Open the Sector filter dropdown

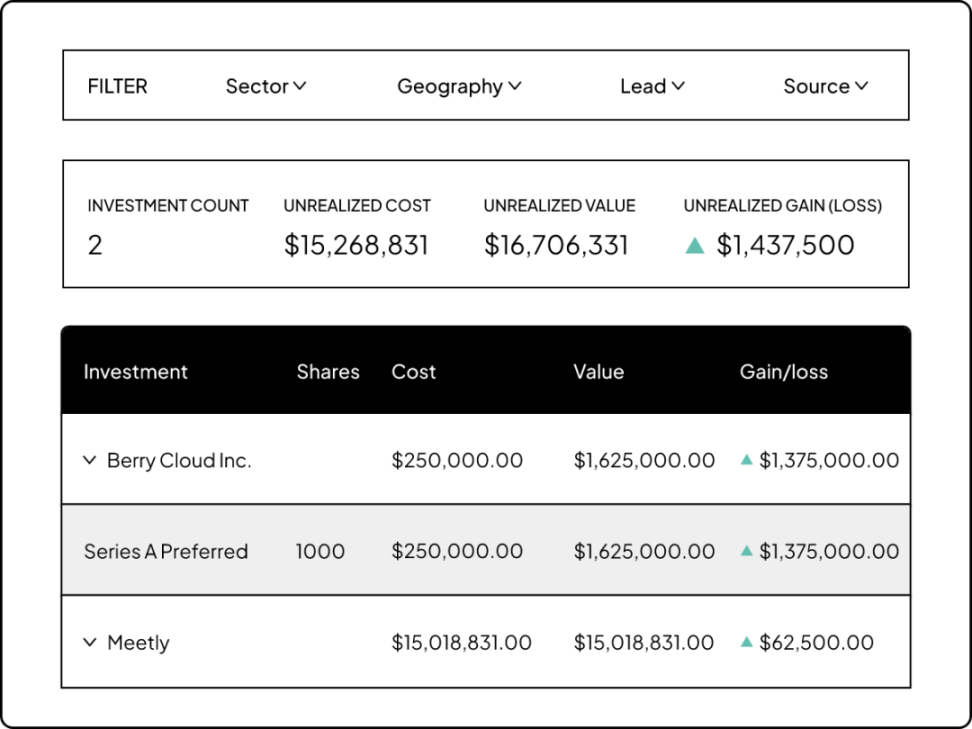[265, 86]
